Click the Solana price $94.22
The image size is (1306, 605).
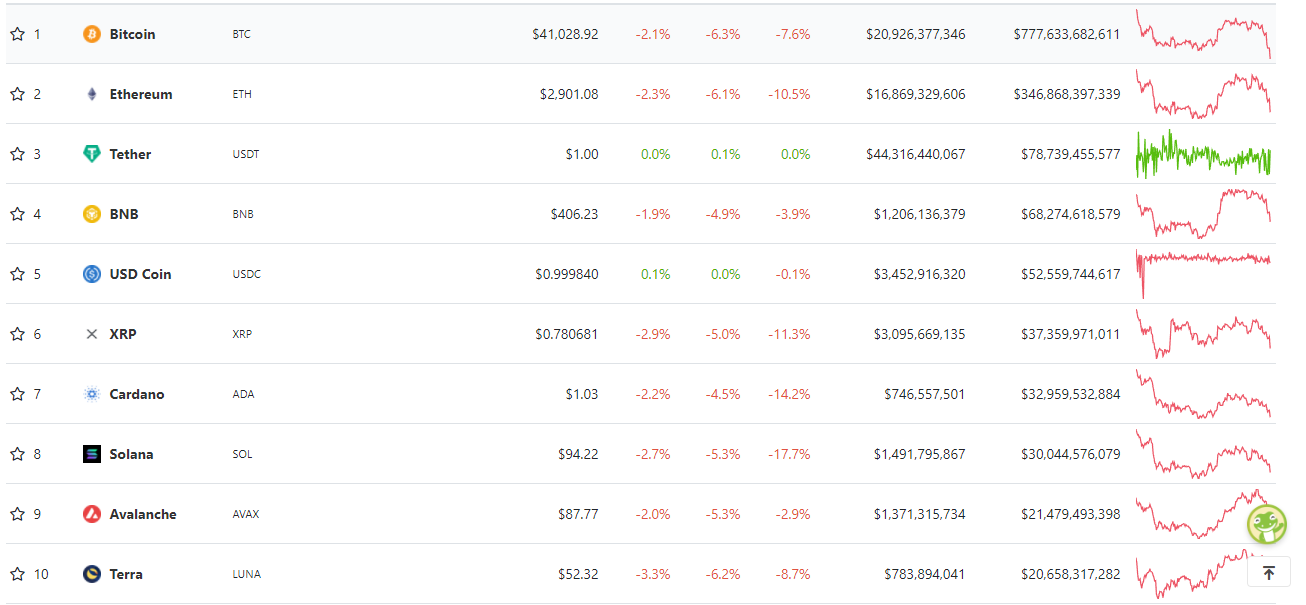point(578,454)
